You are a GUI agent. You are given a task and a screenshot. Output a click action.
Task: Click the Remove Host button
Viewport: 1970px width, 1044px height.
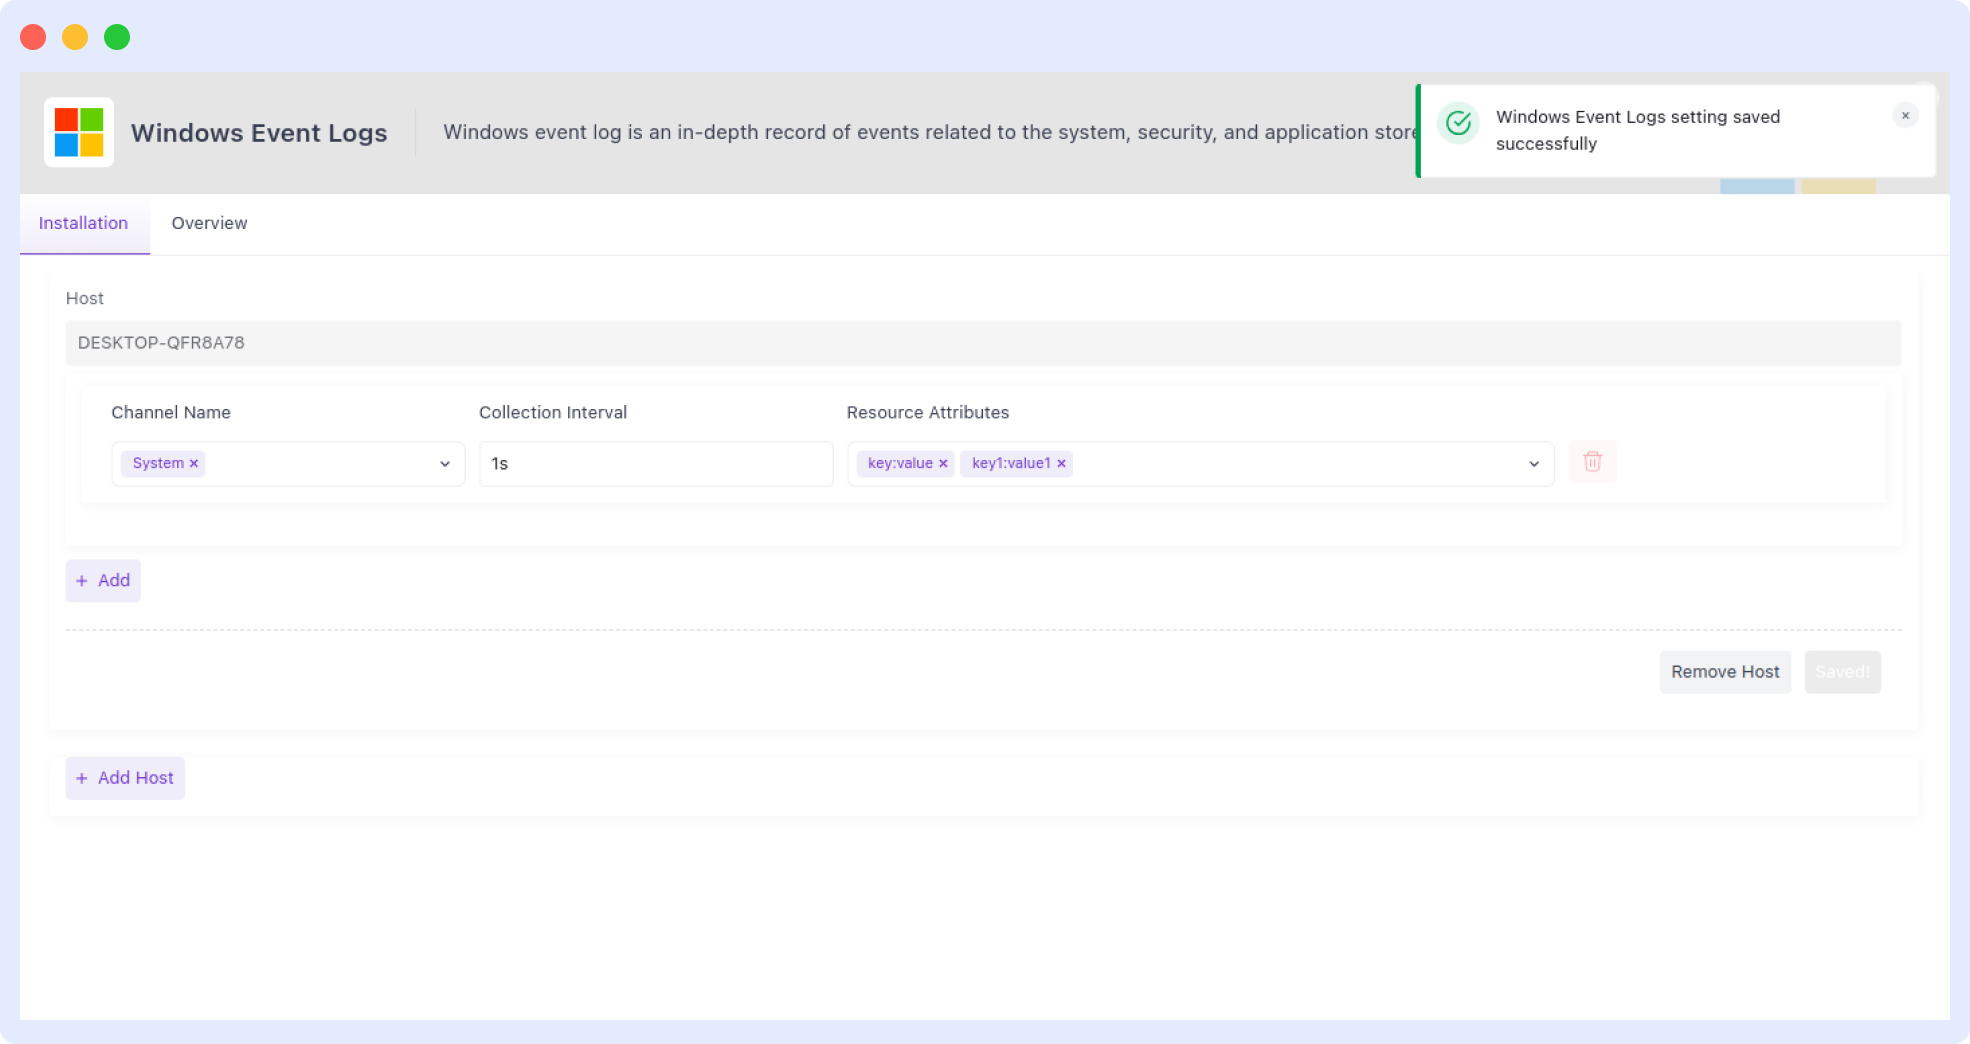(1724, 671)
